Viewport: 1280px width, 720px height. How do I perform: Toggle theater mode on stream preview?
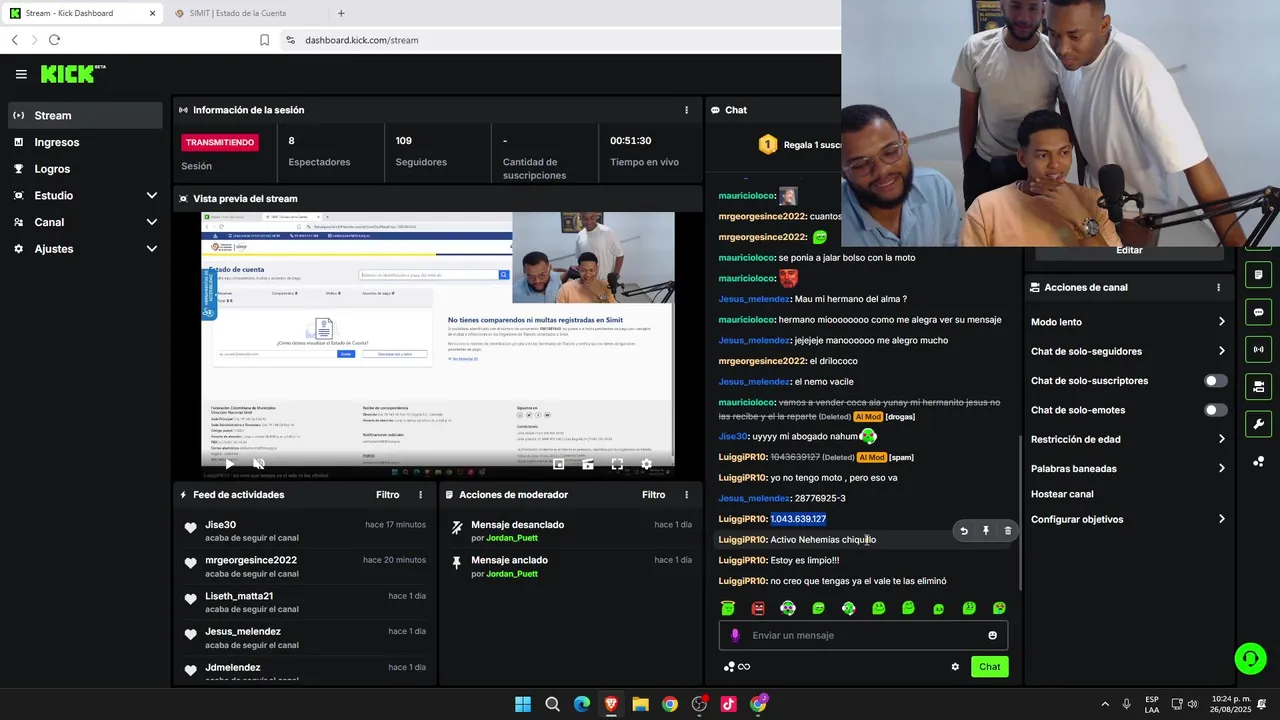click(588, 464)
